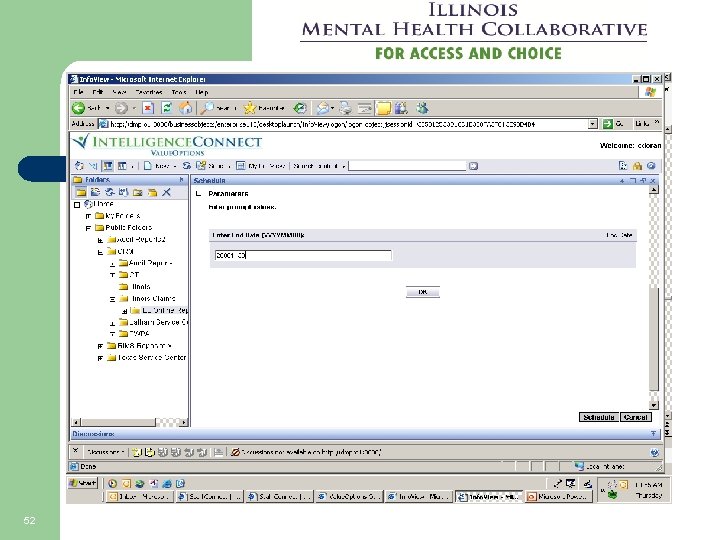The height and width of the screenshot is (540, 720).
Task: Expand the My Folders tree node
Action: coord(89,216)
